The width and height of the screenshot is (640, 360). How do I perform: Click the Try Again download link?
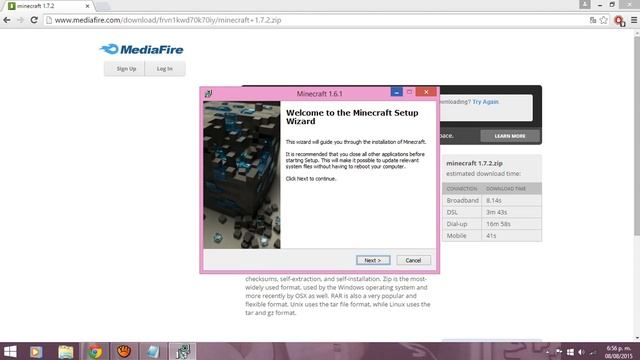click(485, 102)
